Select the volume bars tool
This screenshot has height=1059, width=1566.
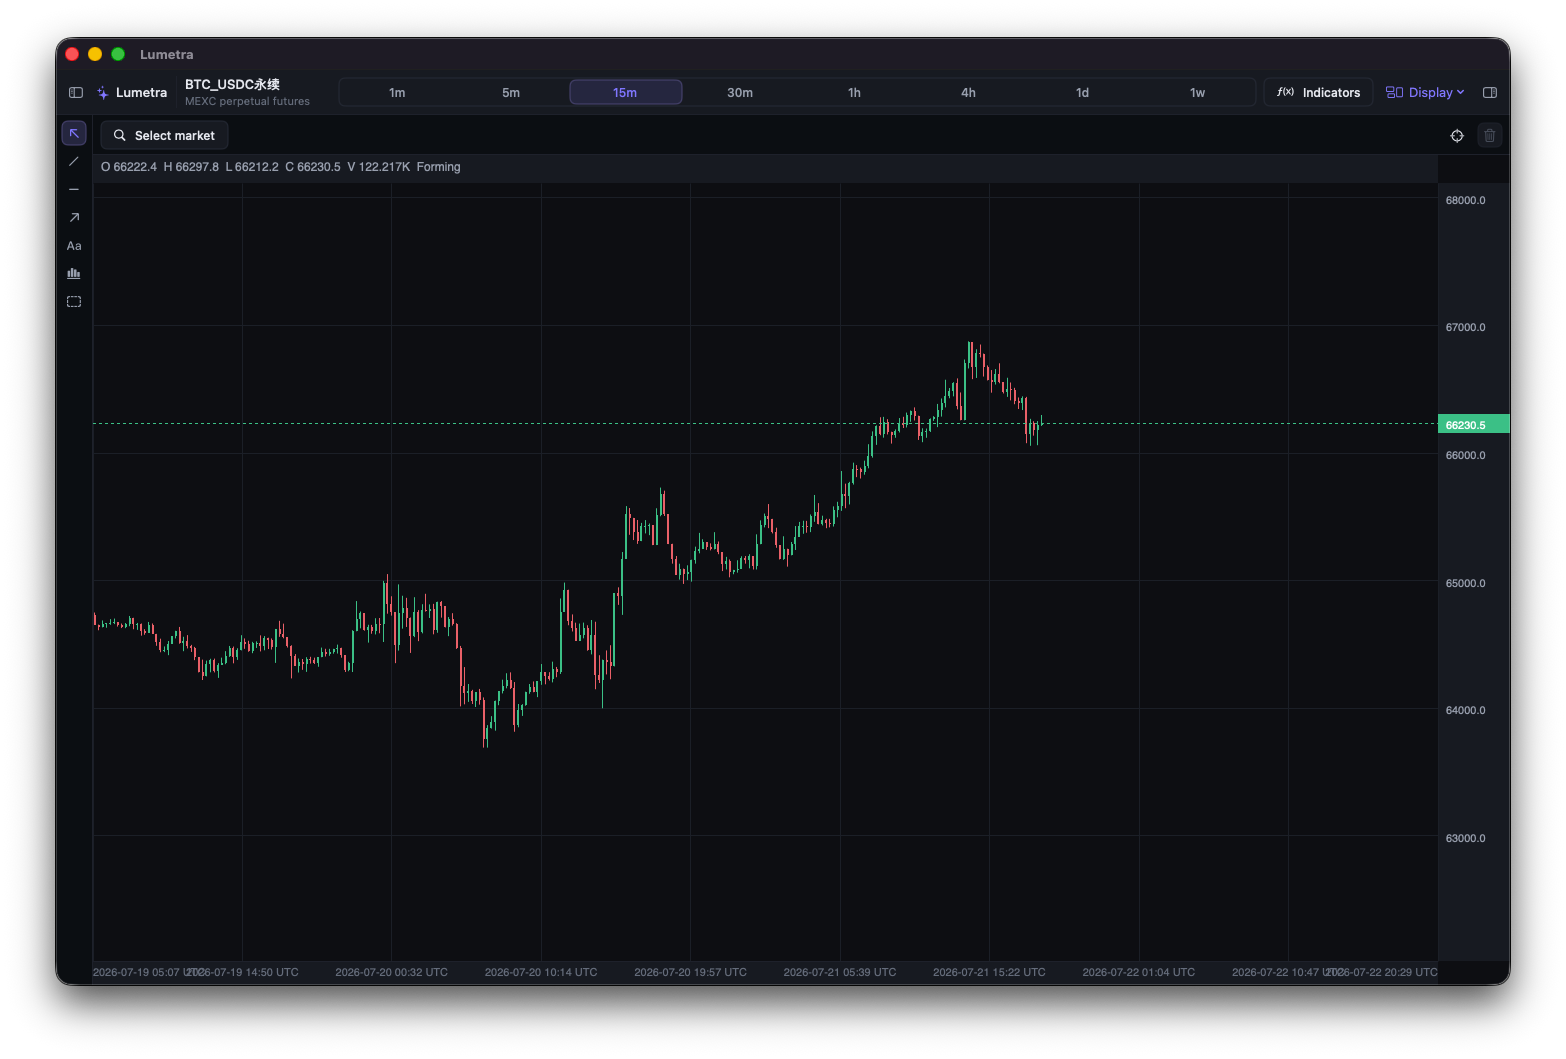point(74,274)
